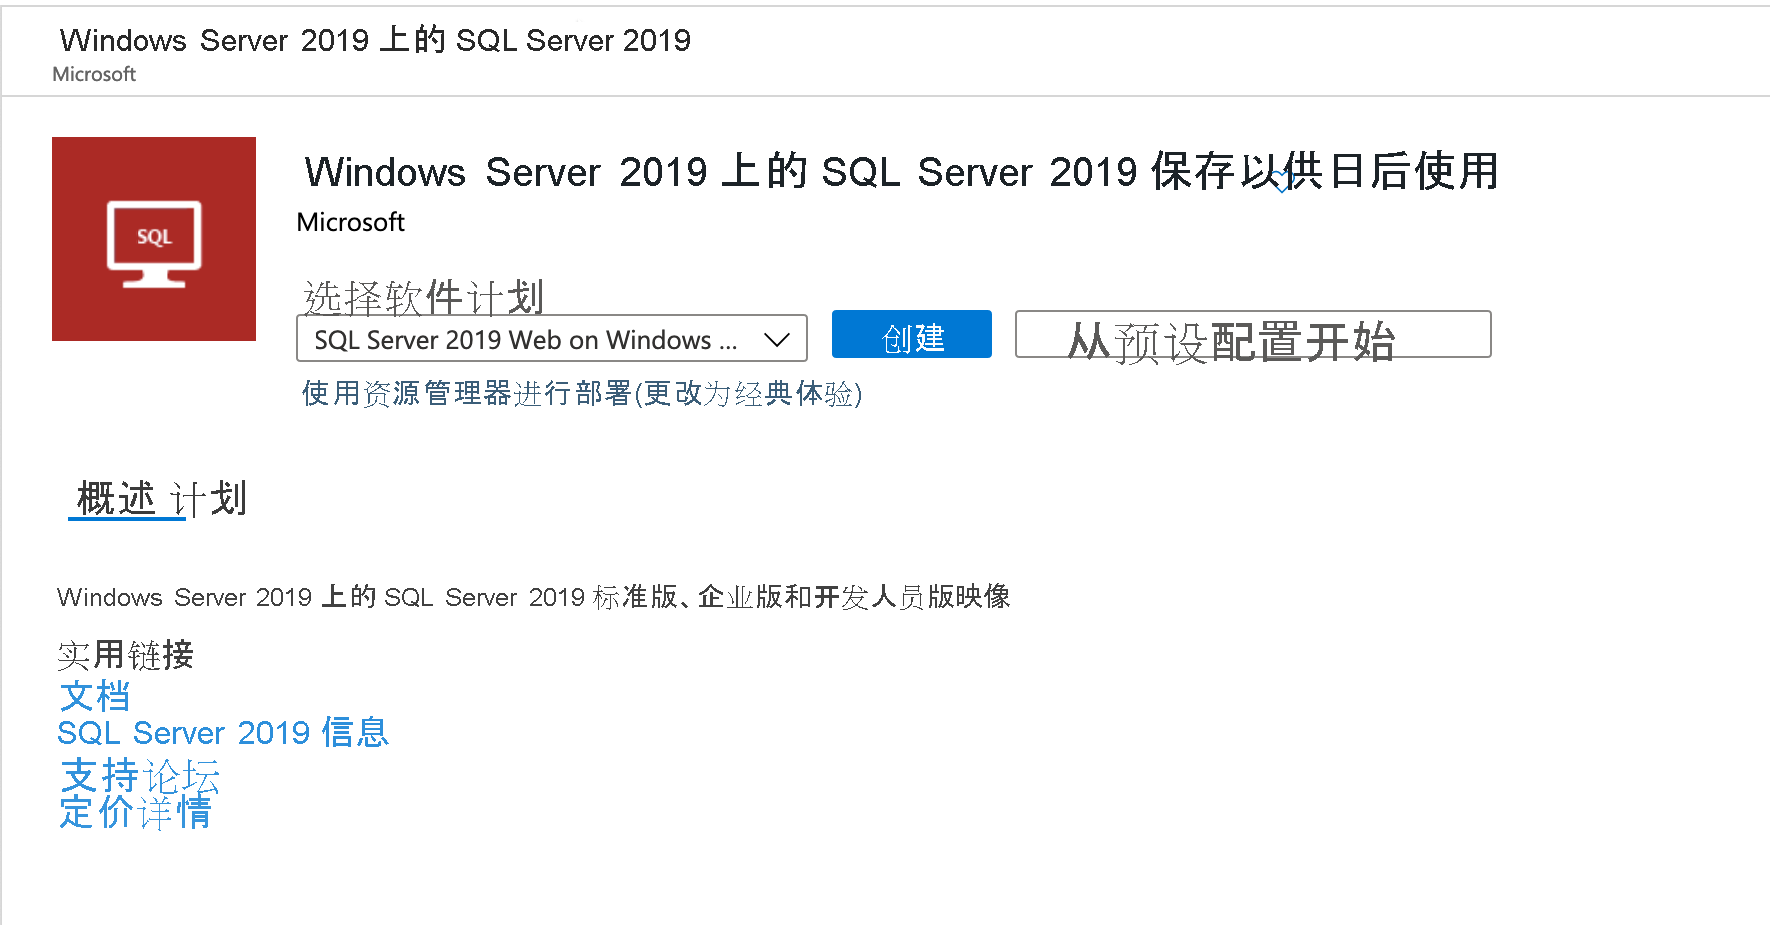The height and width of the screenshot is (925, 1770).
Task: Click the Microsoft publisher name
Action: pyautogui.click(x=349, y=222)
